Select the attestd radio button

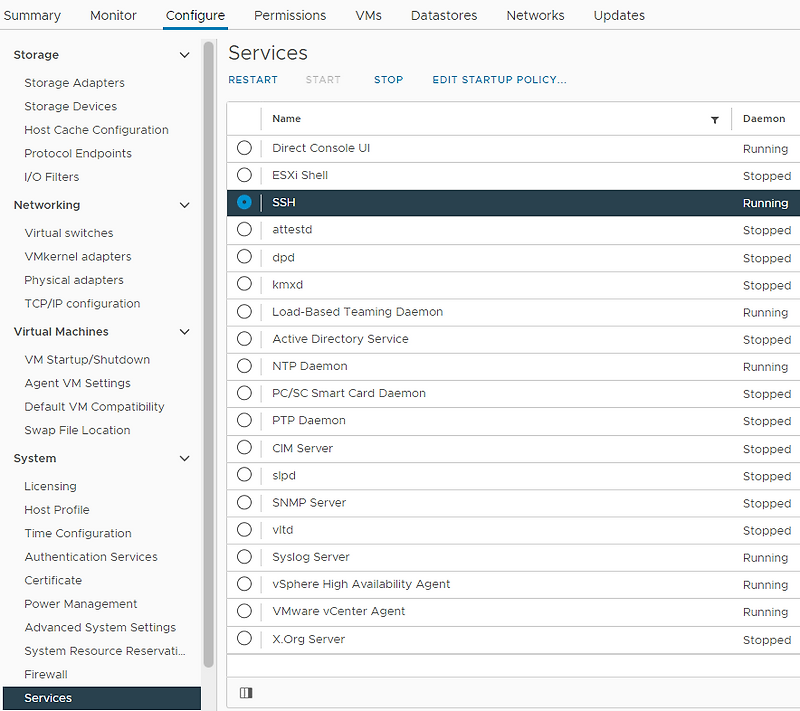pyautogui.click(x=244, y=230)
